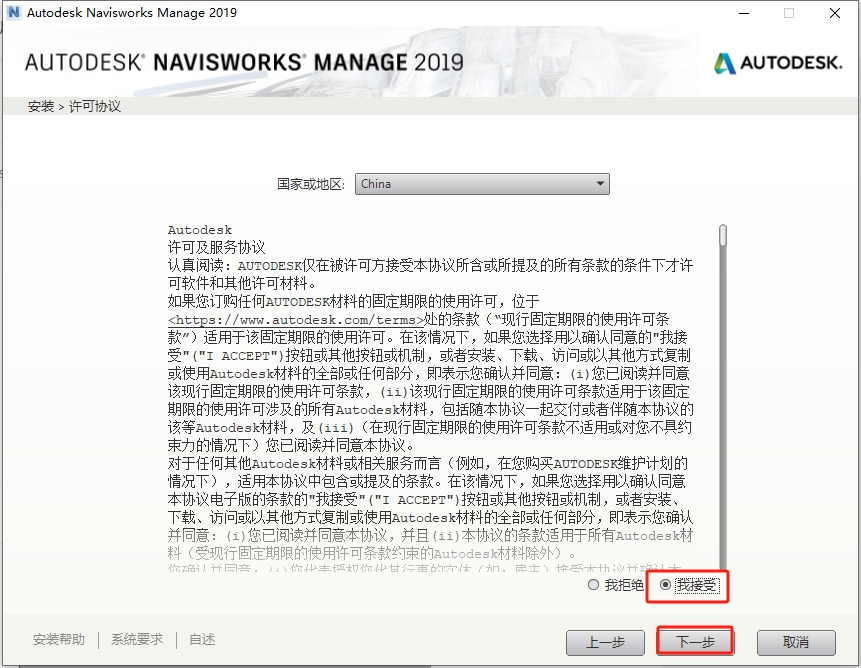Click the 安装 breadcrumb item
Image resolution: width=861 pixels, height=668 pixels.
(x=41, y=106)
